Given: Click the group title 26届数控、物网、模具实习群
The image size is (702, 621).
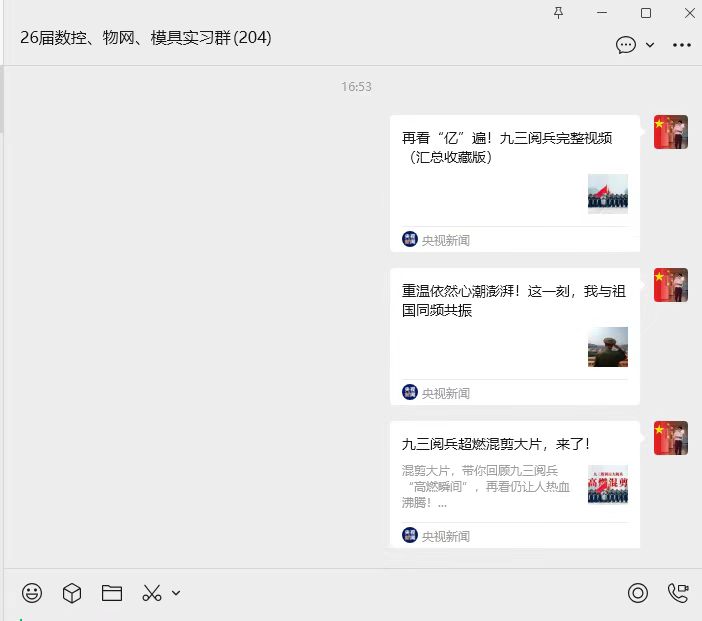Looking at the screenshot, I should 145,38.
